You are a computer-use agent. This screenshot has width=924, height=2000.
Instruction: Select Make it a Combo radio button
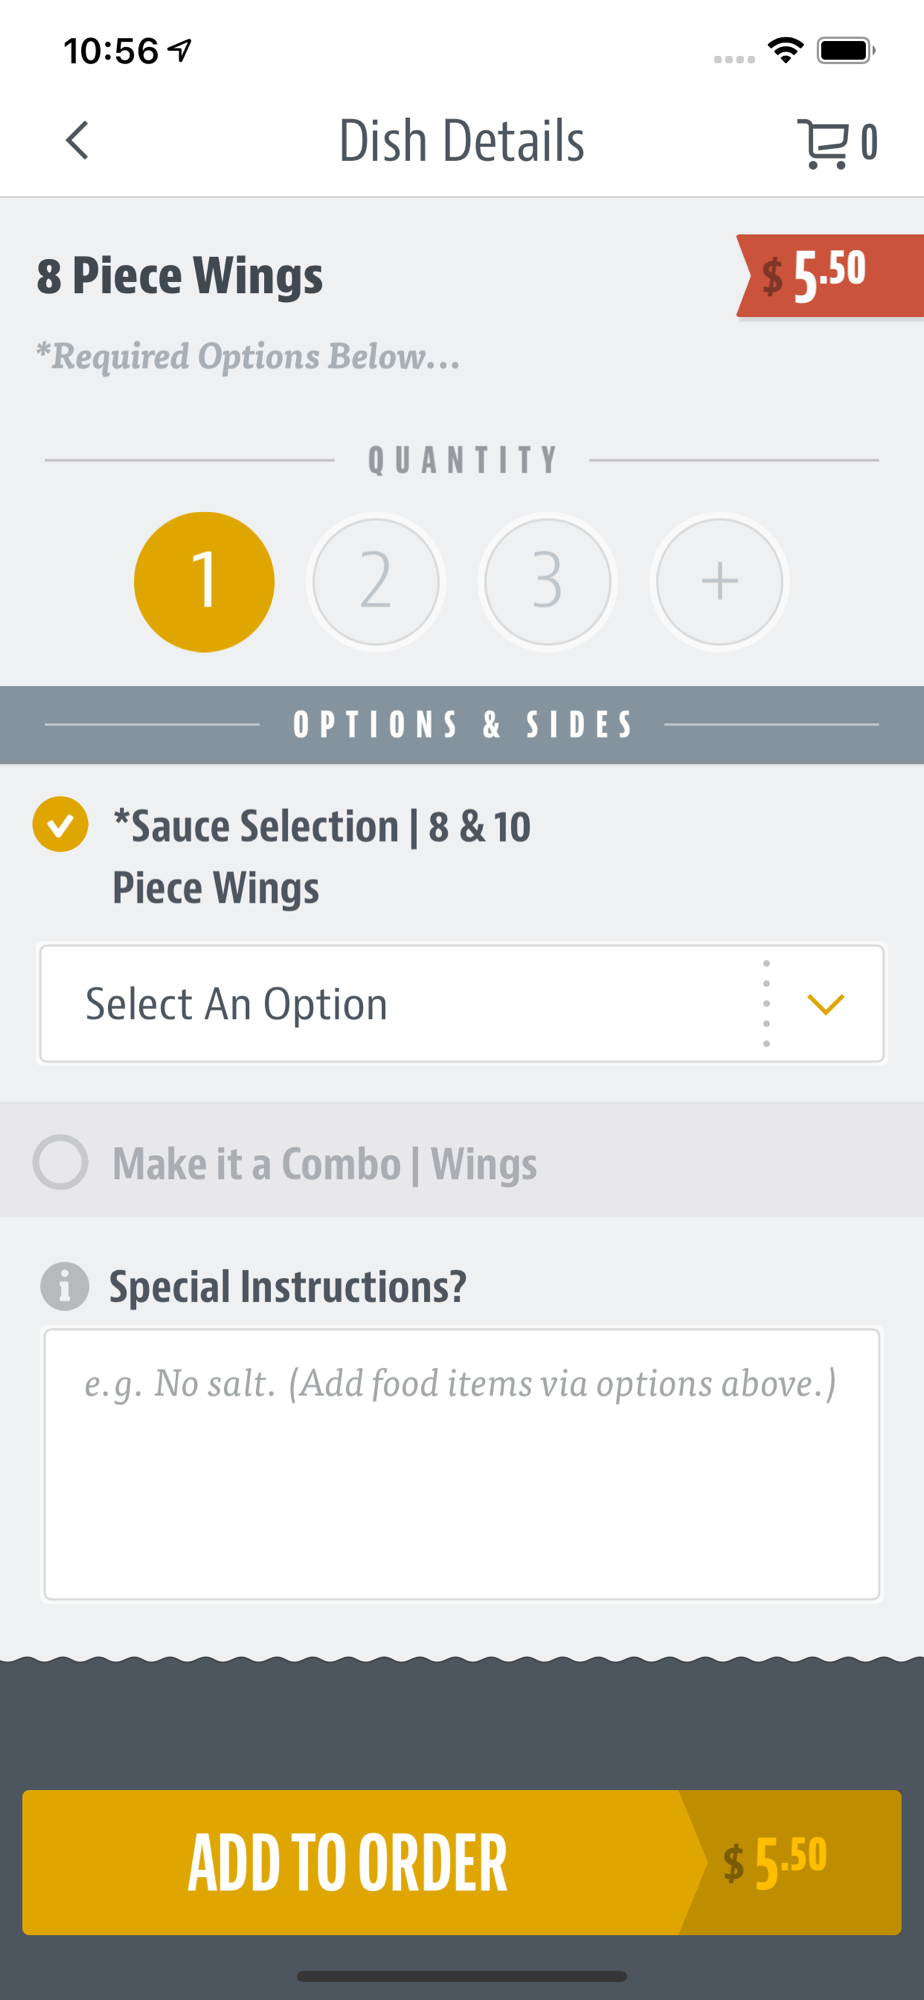60,1162
